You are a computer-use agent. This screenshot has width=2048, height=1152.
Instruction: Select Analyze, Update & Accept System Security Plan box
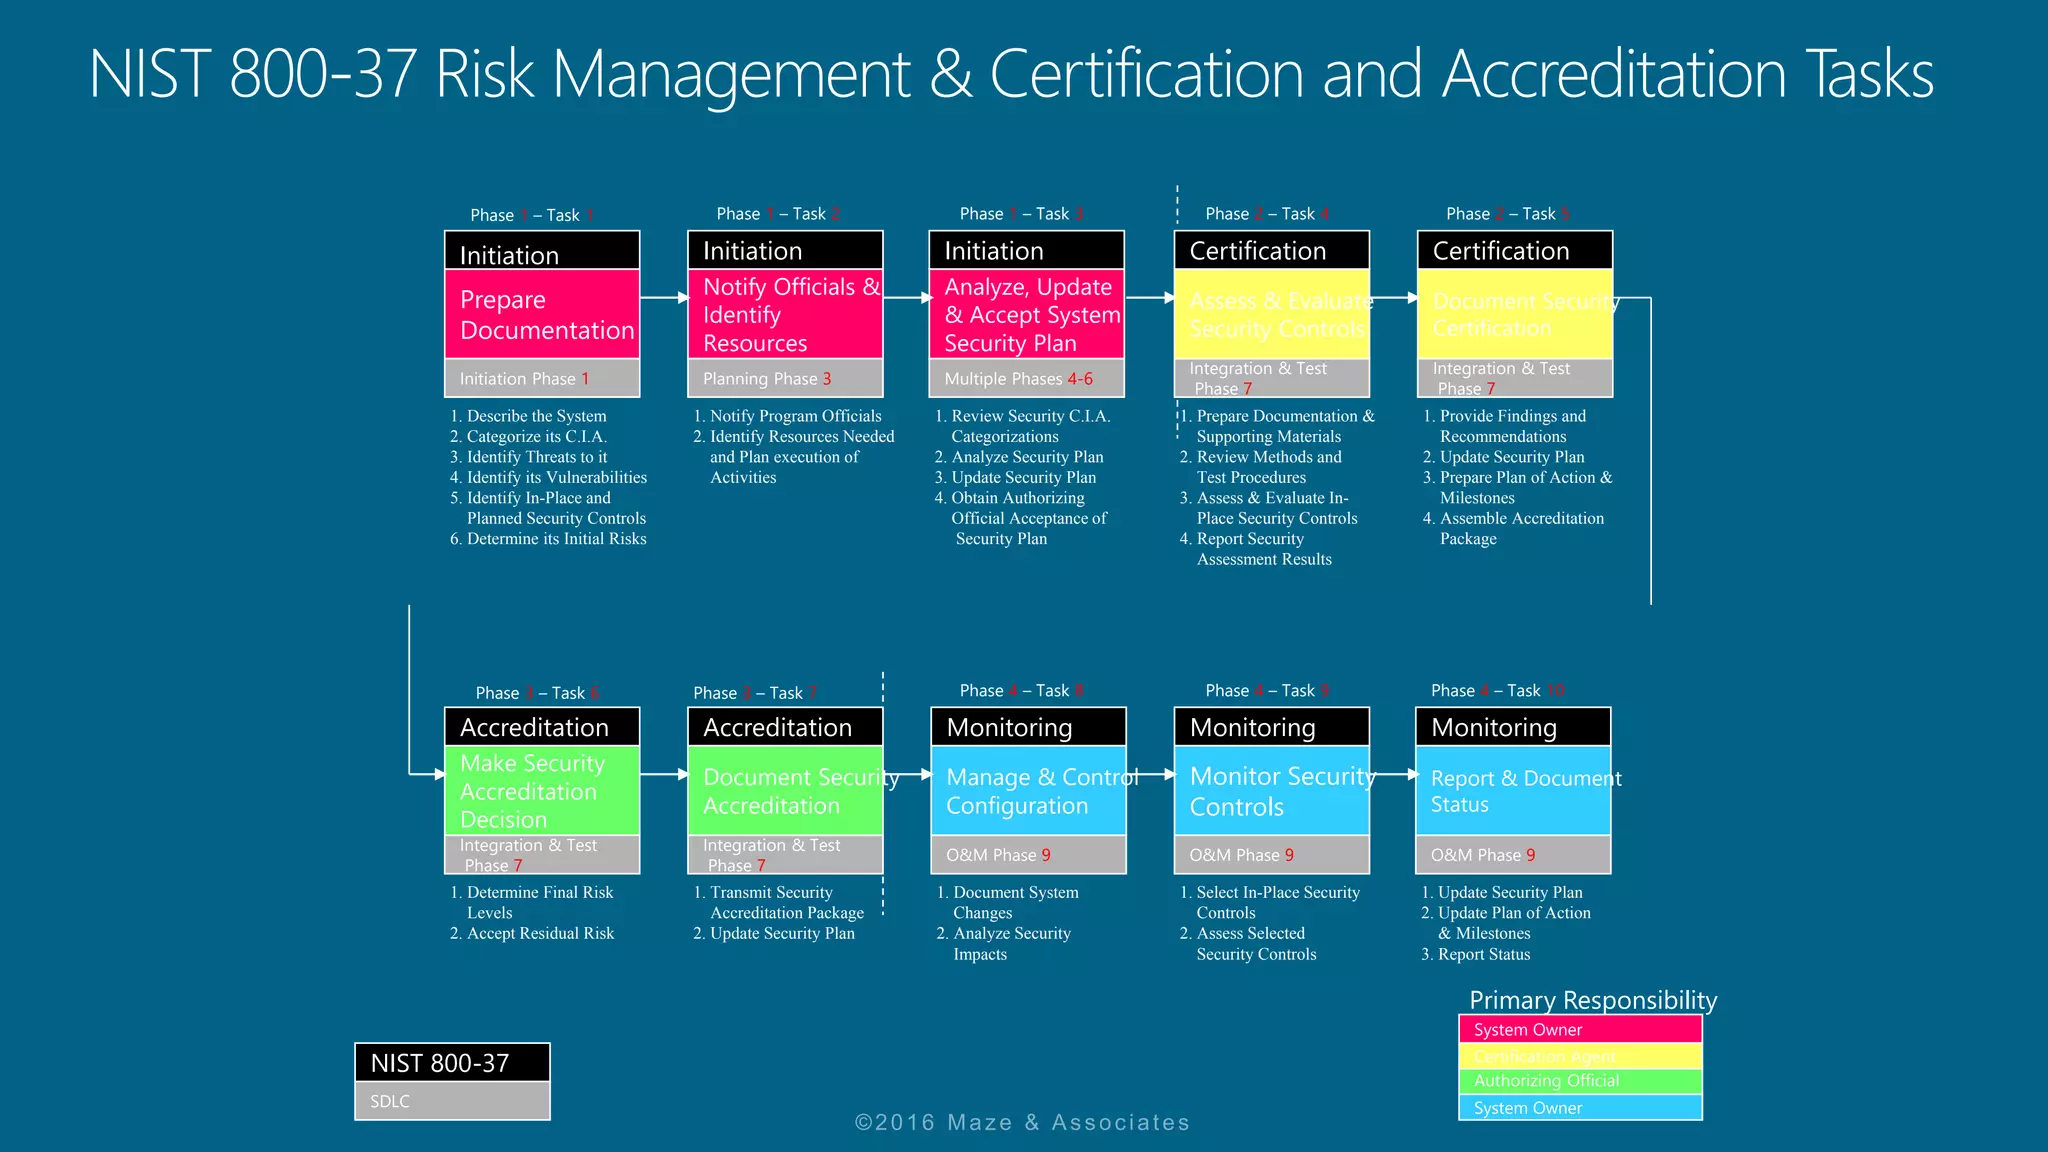pos(1027,314)
